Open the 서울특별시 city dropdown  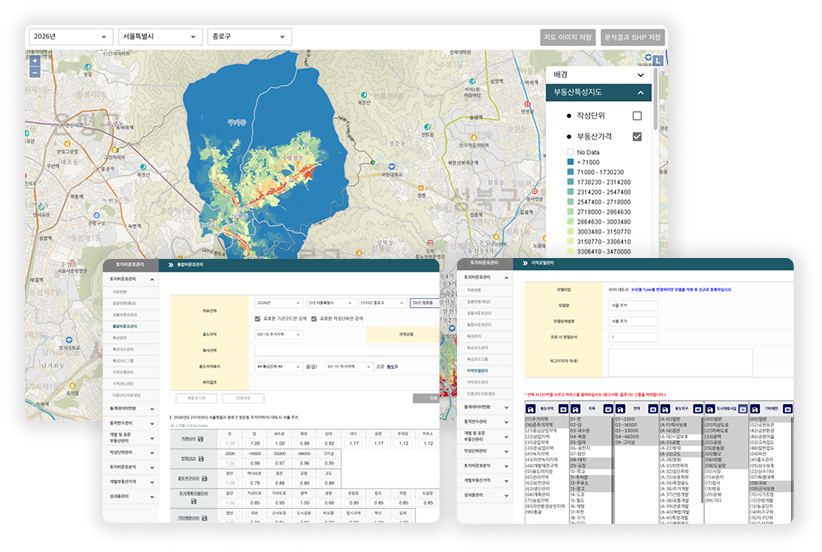coord(157,37)
